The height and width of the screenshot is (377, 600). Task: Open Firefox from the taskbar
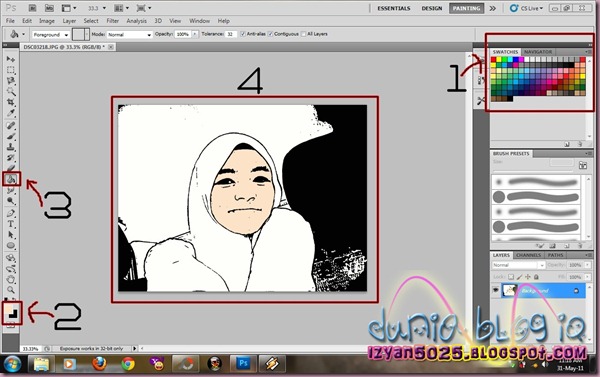pos(99,363)
